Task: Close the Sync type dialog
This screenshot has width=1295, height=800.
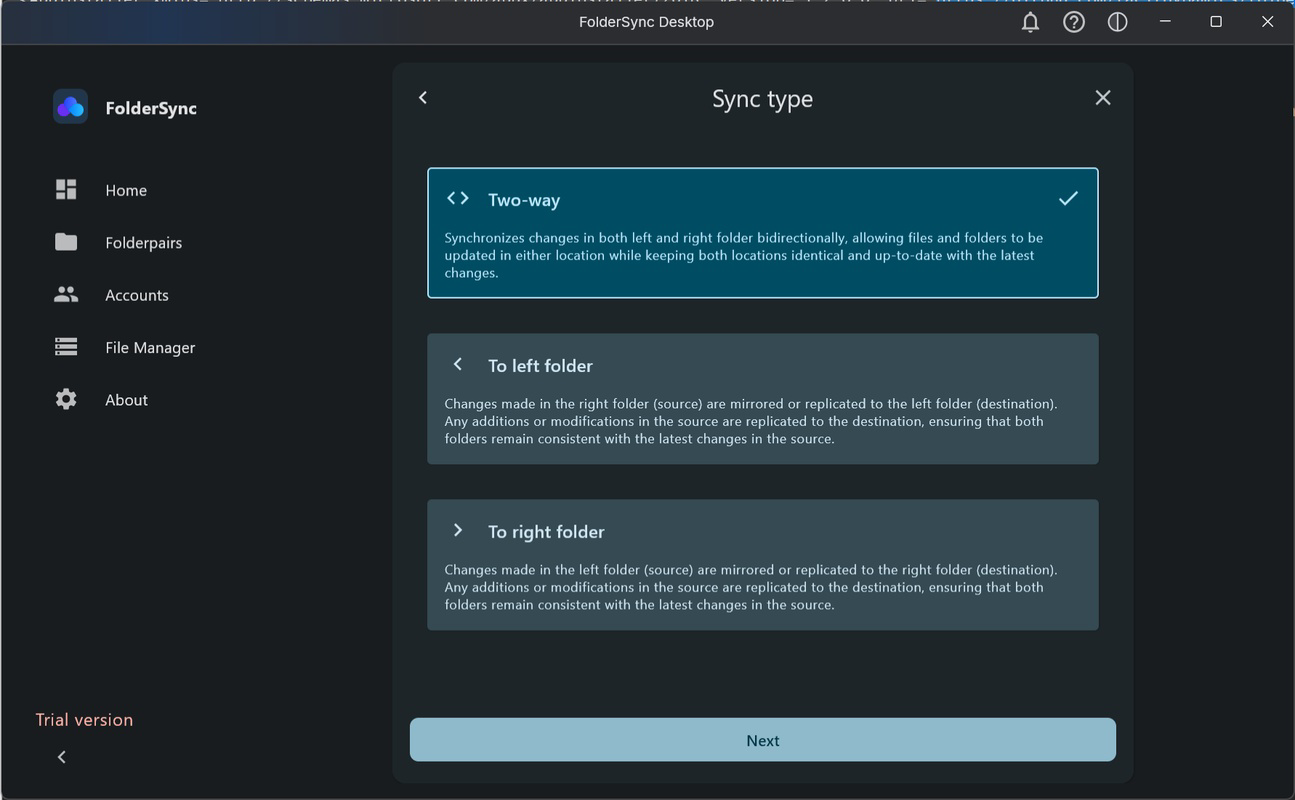Action: point(1103,97)
